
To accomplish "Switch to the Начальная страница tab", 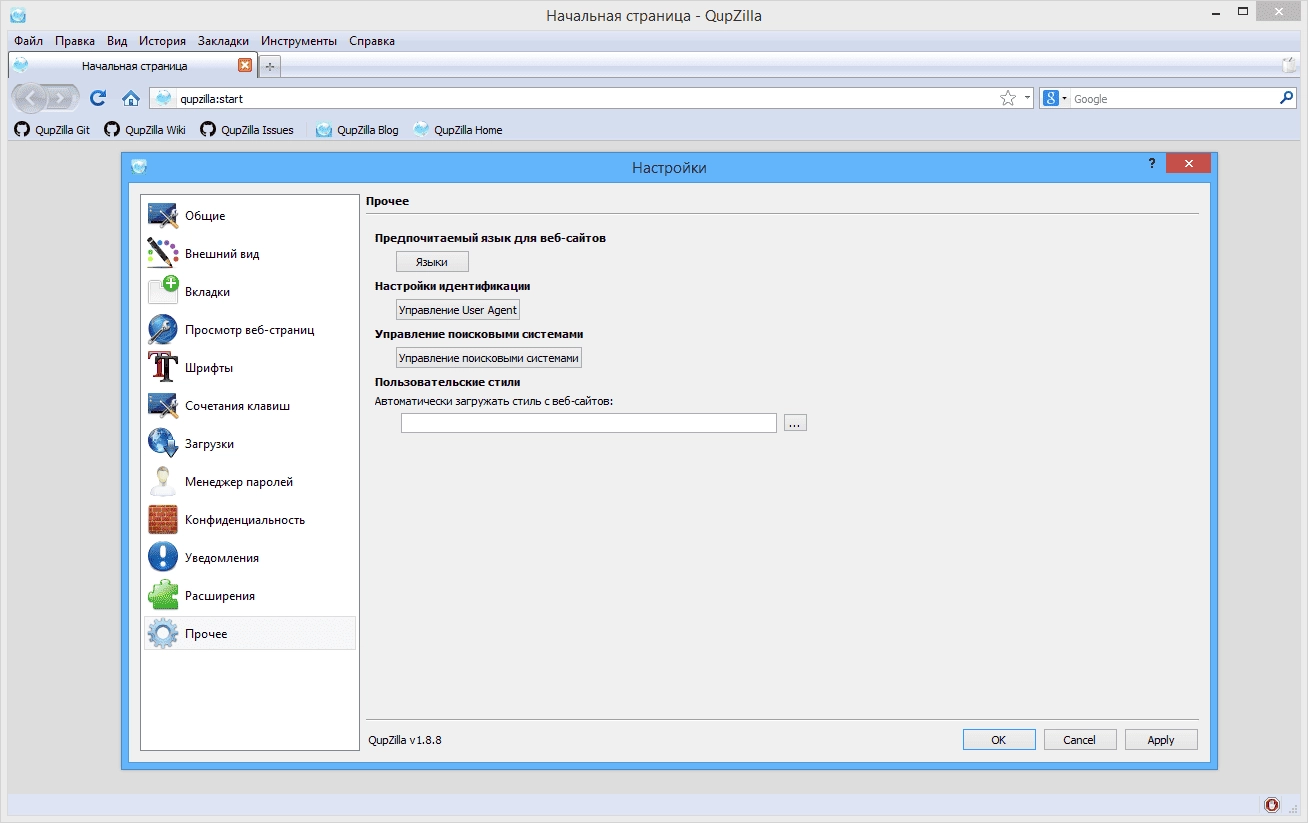I will tap(133, 66).
